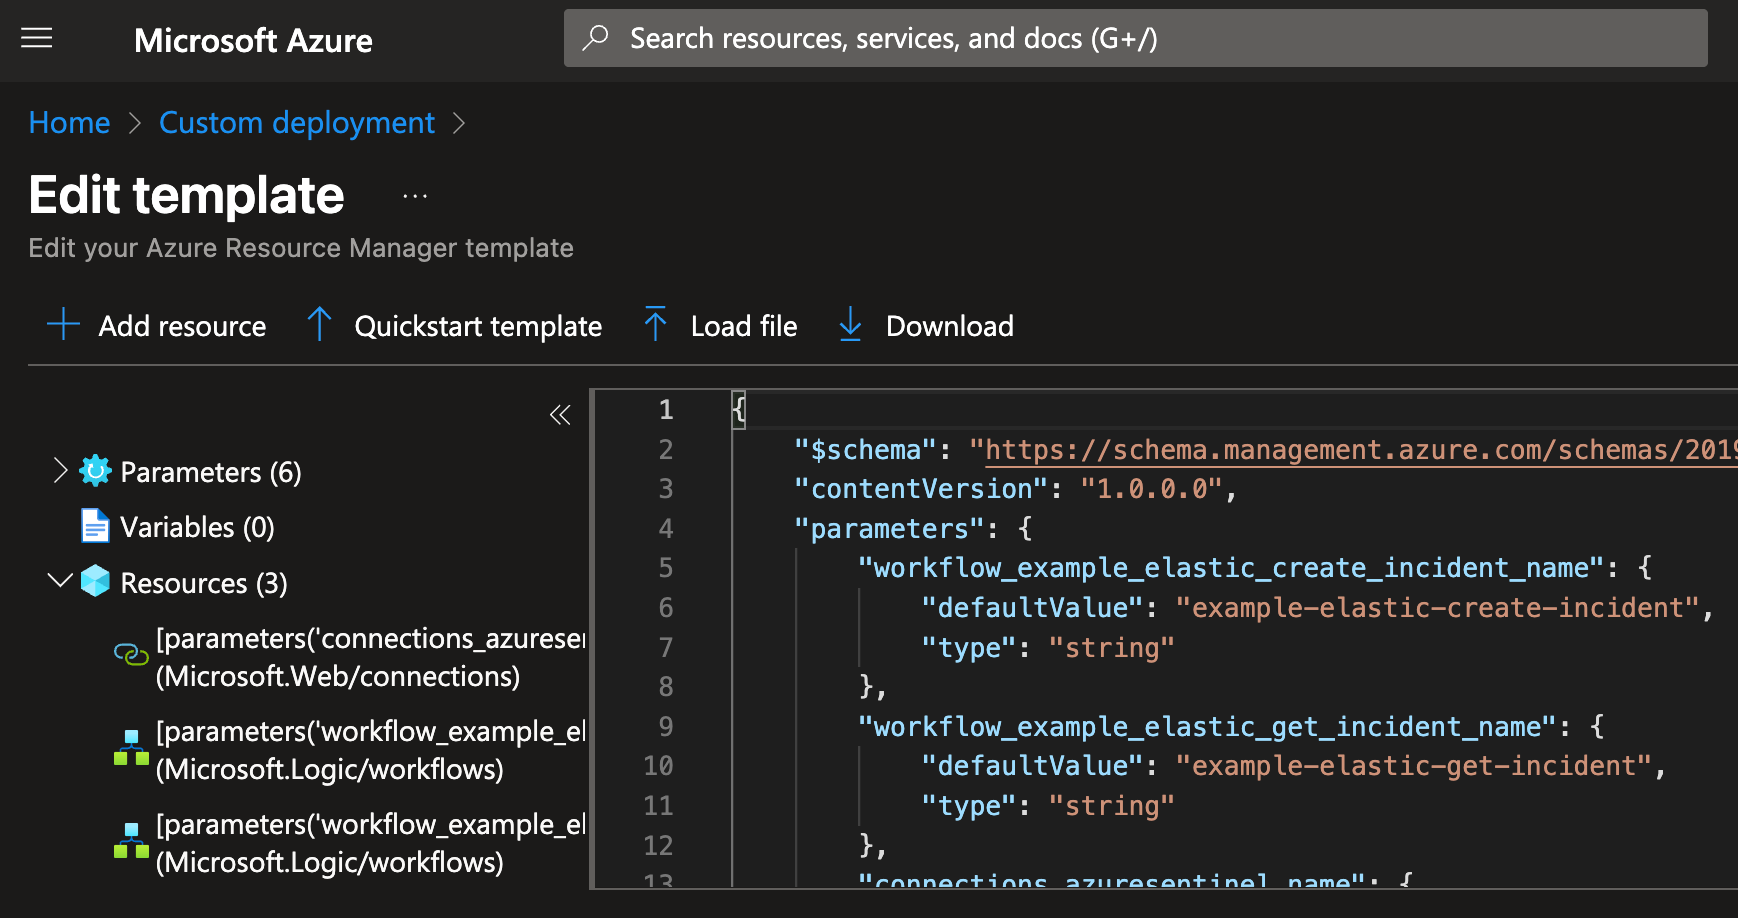
Task: Click line number 1 in the editor gutter
Action: (666, 410)
